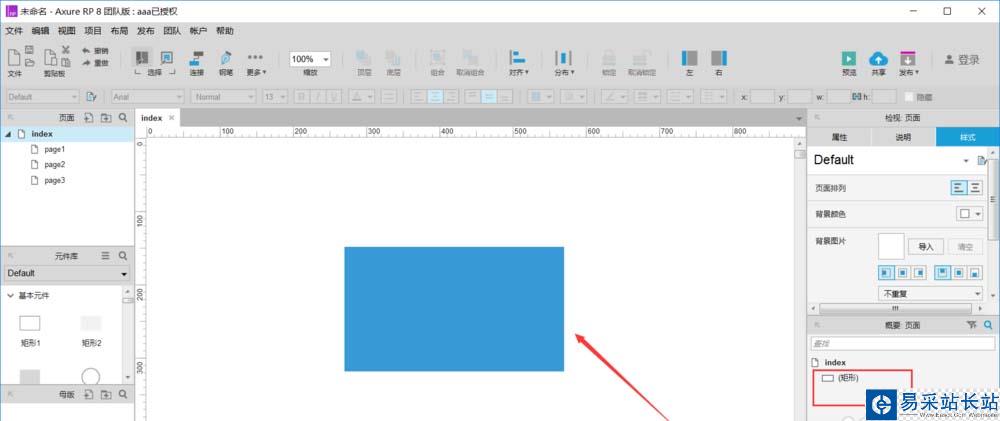Image resolution: width=1000 pixels, height=421 pixels.
Task: Click the 导入 import button
Action: 925,246
